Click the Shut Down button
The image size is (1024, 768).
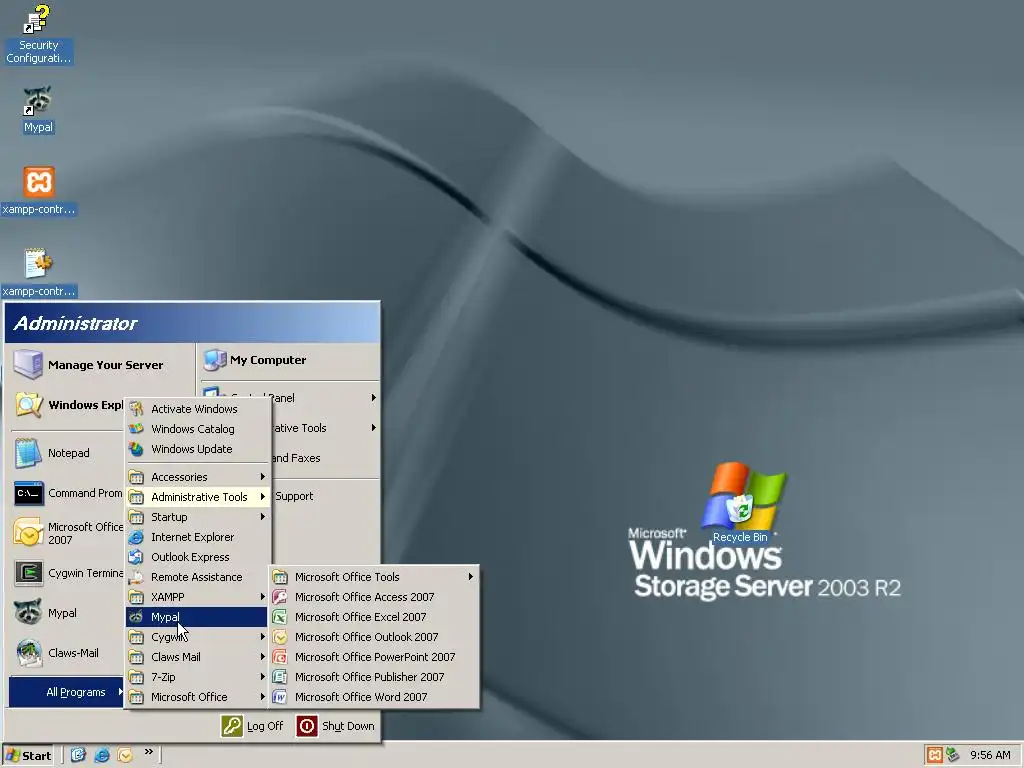336,726
